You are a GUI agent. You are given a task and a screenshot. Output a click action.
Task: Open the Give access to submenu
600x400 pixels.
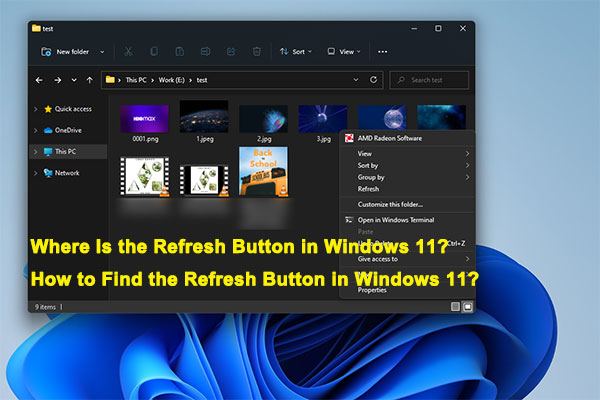[x=407, y=259]
